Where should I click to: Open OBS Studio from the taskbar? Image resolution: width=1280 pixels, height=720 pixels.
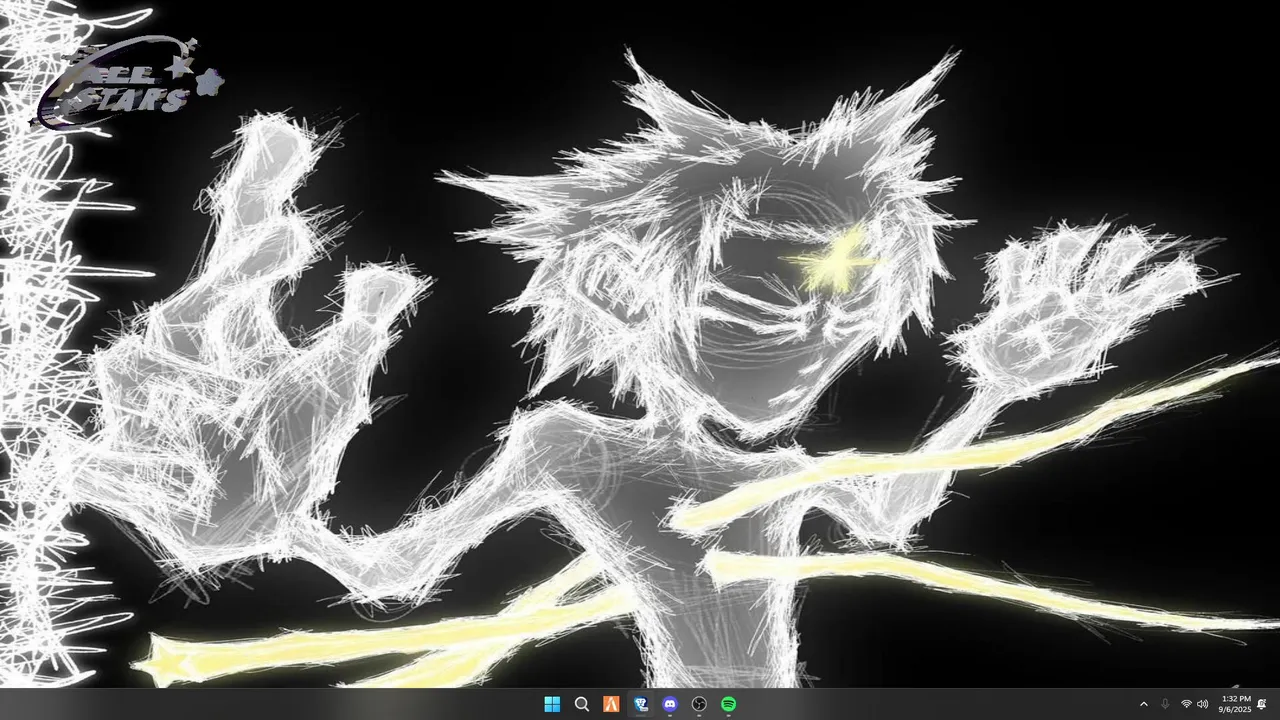pos(699,704)
